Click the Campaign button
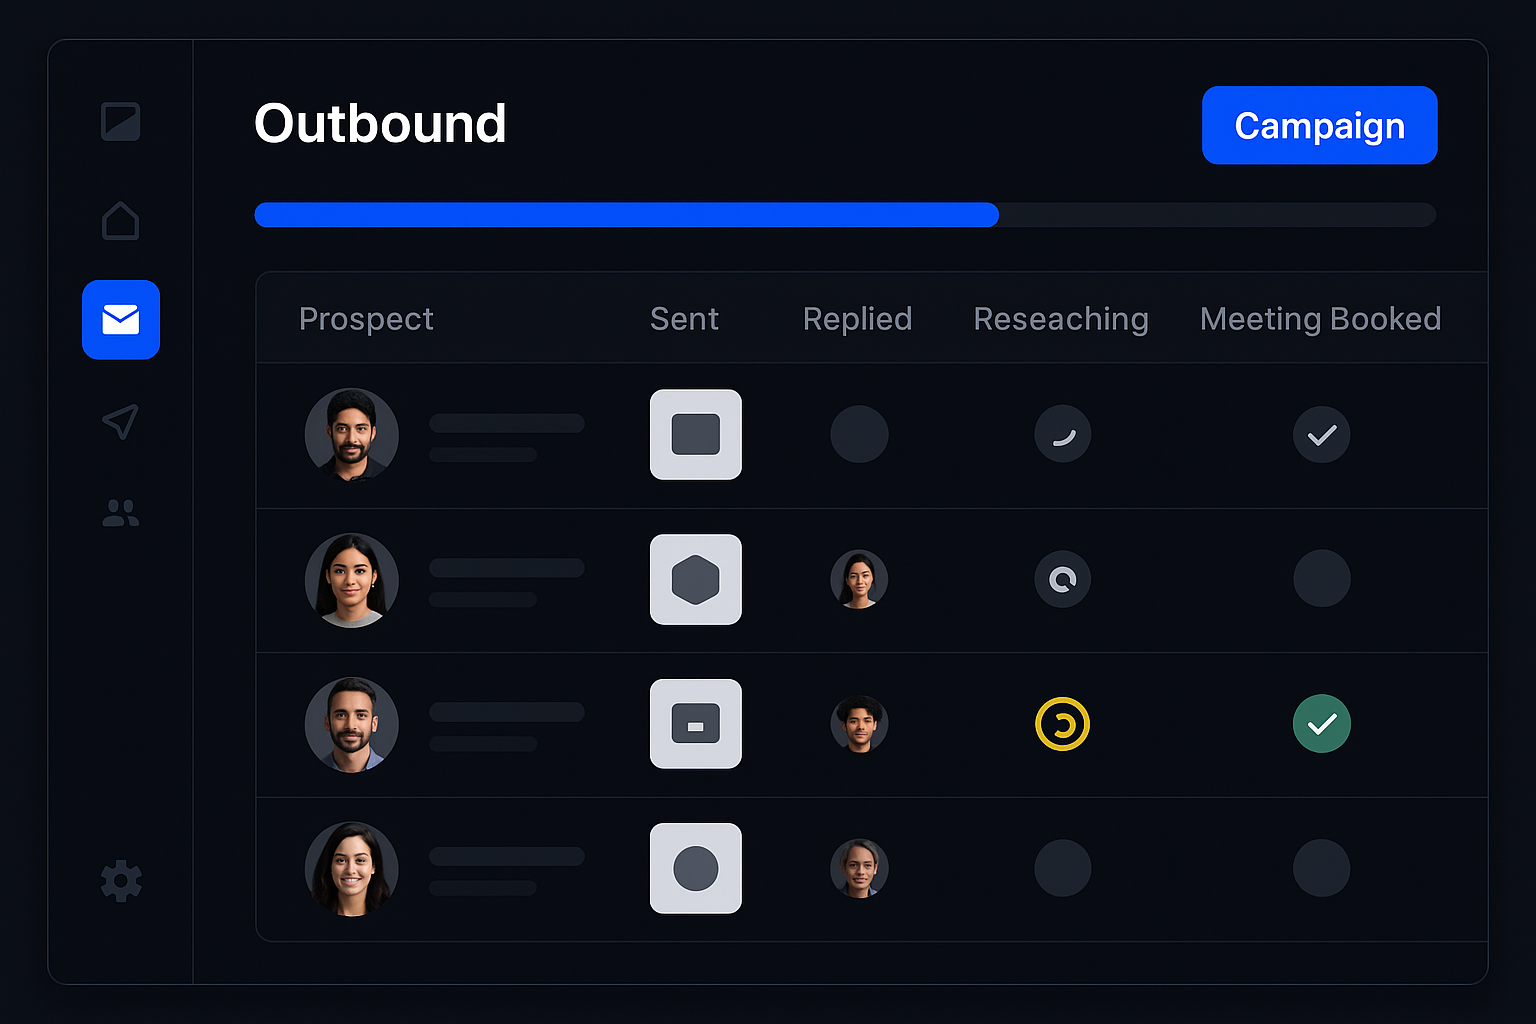 coord(1319,125)
